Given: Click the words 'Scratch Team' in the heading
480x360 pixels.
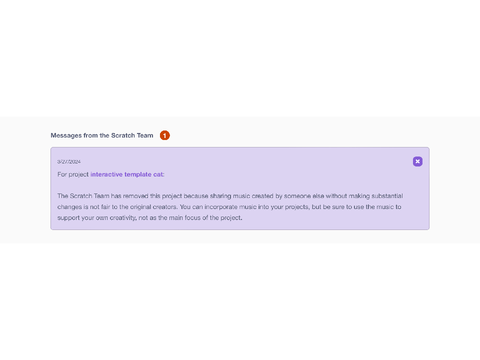Looking at the screenshot, I should coord(132,135).
